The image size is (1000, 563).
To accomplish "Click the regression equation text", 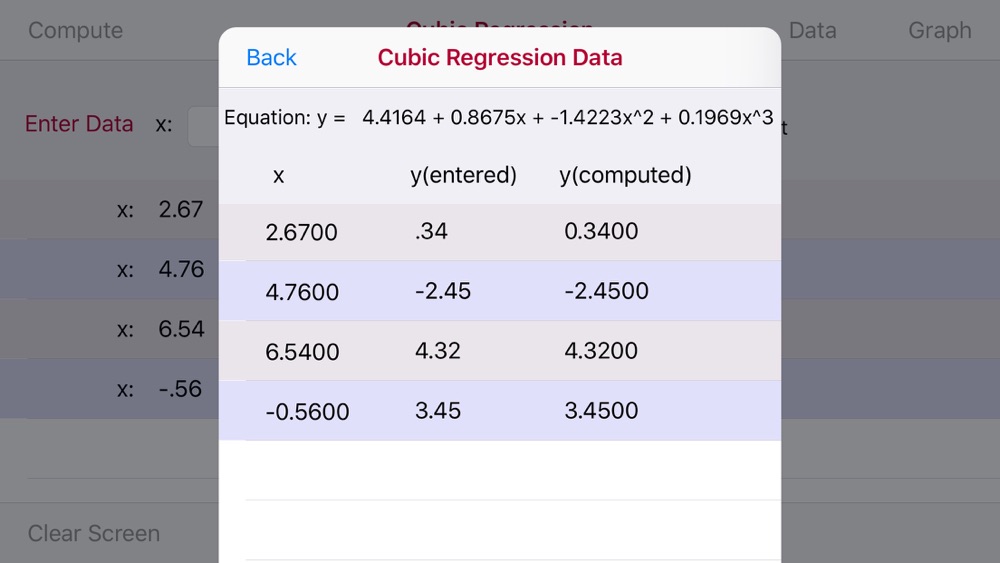I will [499, 117].
